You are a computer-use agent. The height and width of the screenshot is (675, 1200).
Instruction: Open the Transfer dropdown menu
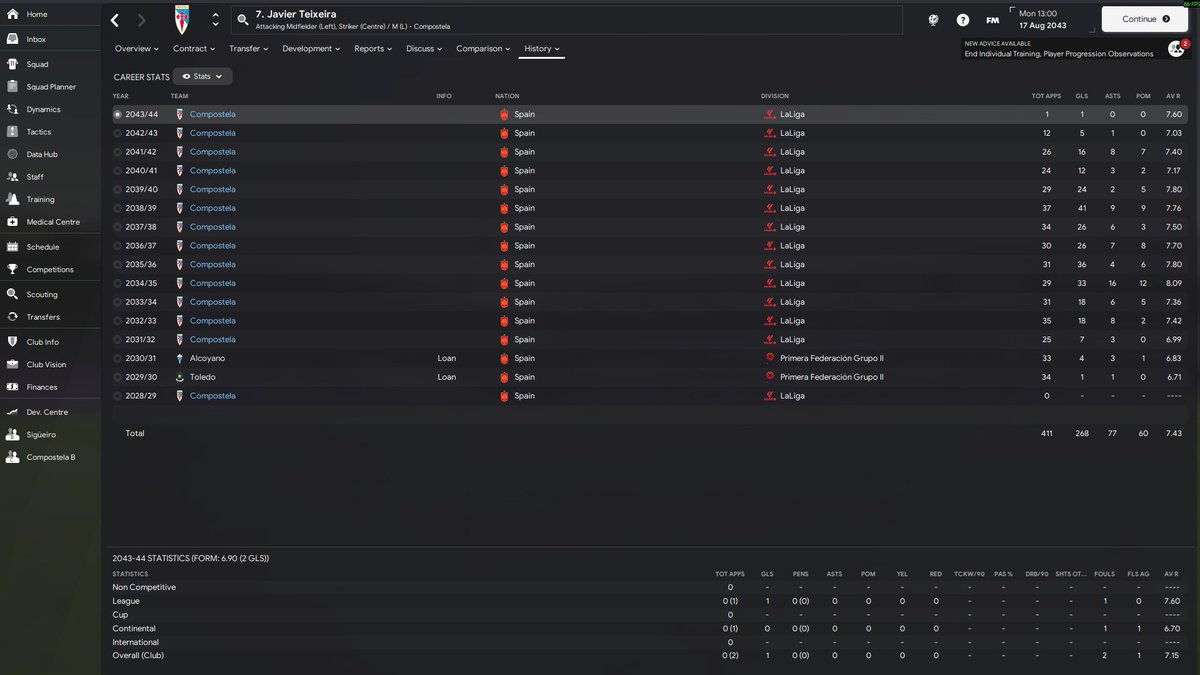click(248, 48)
